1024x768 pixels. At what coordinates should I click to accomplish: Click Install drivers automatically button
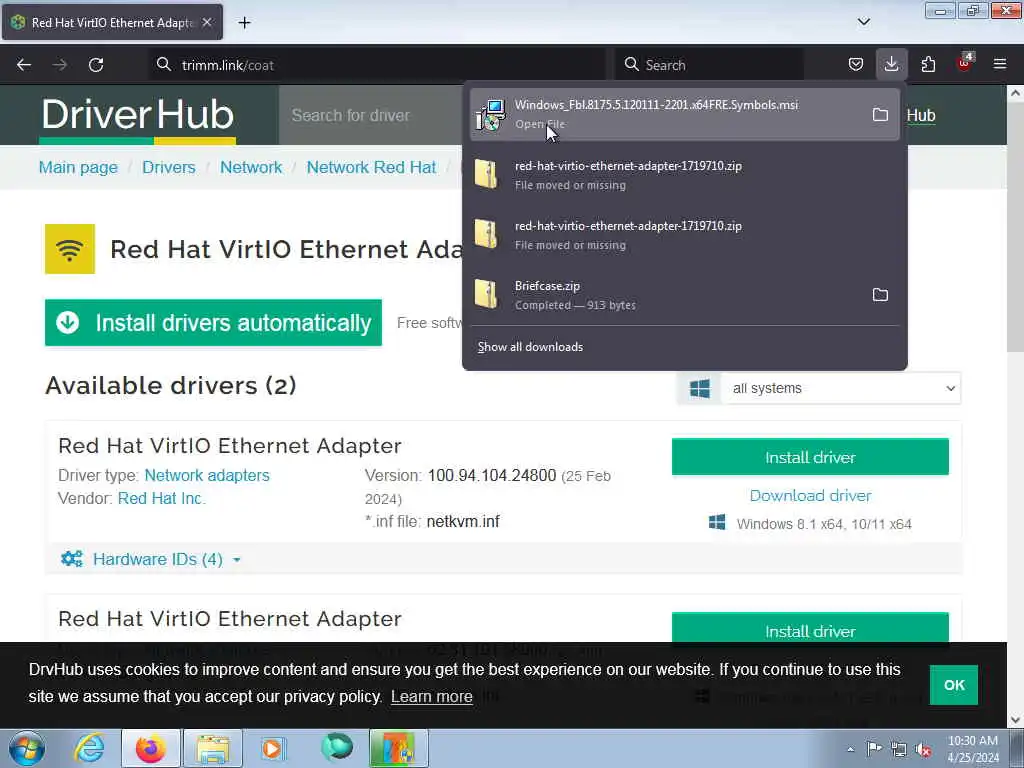pyautogui.click(x=214, y=323)
